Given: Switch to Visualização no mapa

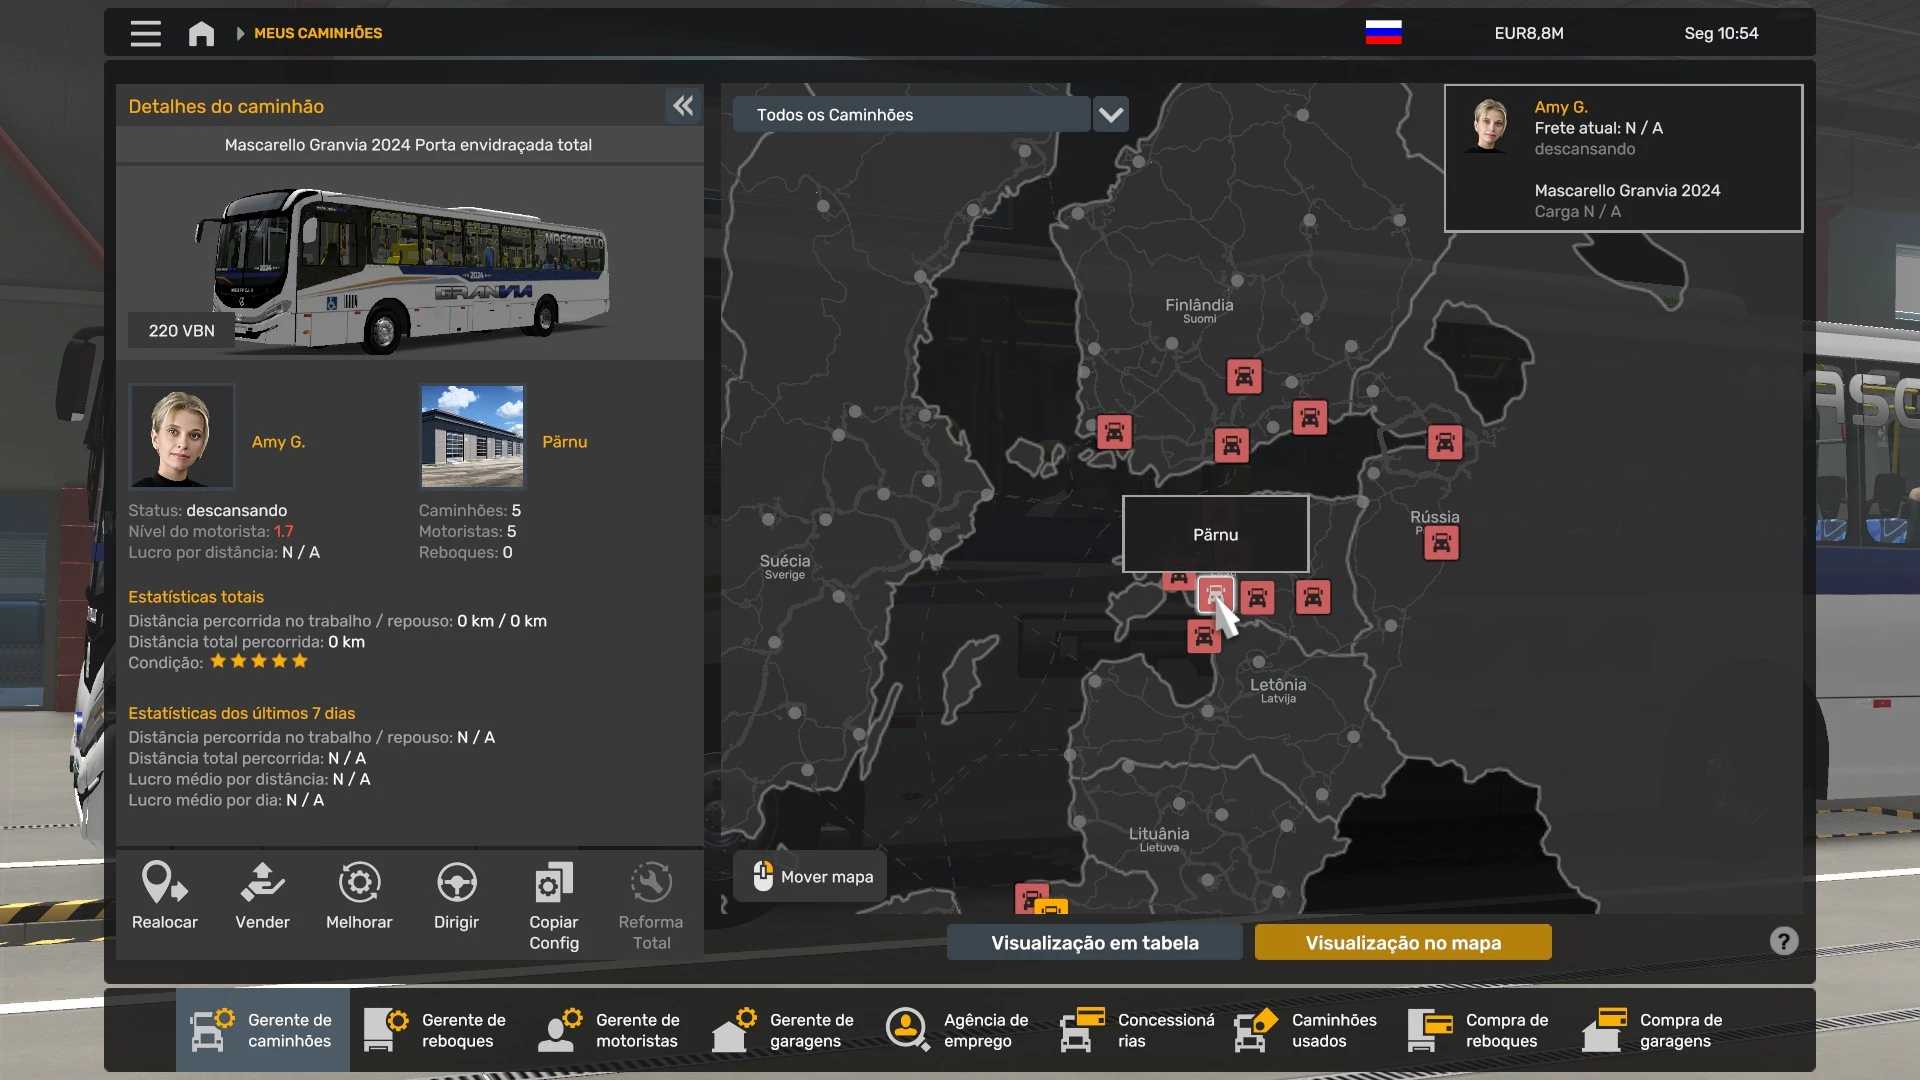Looking at the screenshot, I should (x=1402, y=942).
